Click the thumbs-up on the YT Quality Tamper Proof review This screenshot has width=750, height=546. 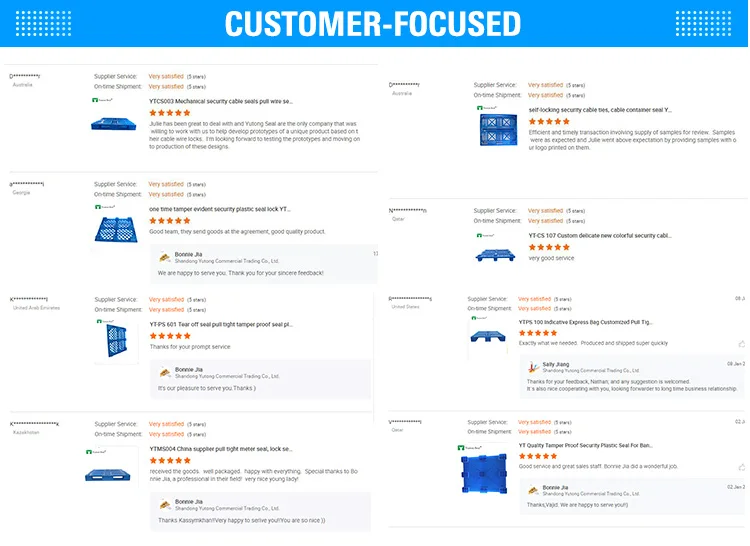(741, 467)
